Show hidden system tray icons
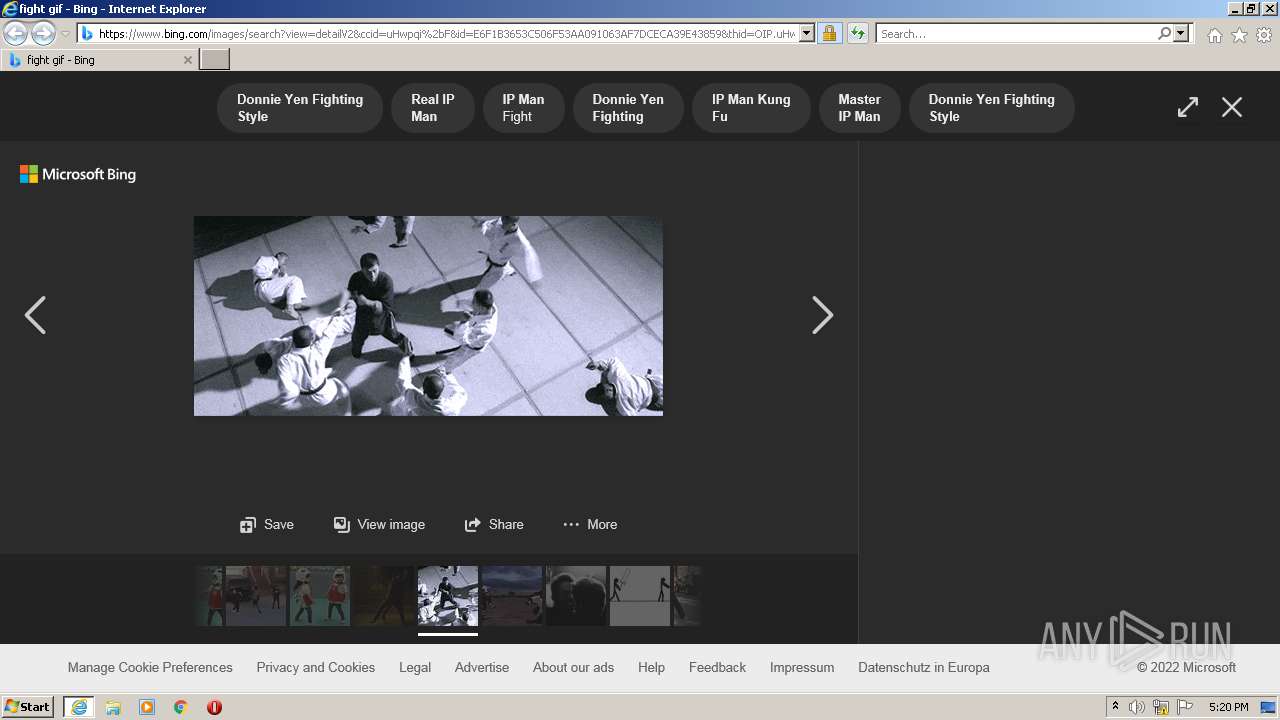This screenshot has width=1280, height=720. (x=1115, y=707)
